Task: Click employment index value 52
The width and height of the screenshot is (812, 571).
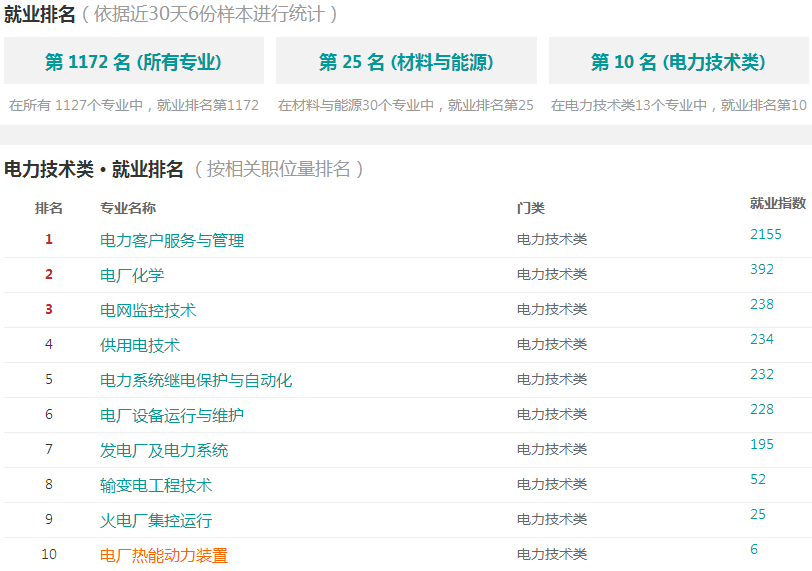Action: point(758,479)
